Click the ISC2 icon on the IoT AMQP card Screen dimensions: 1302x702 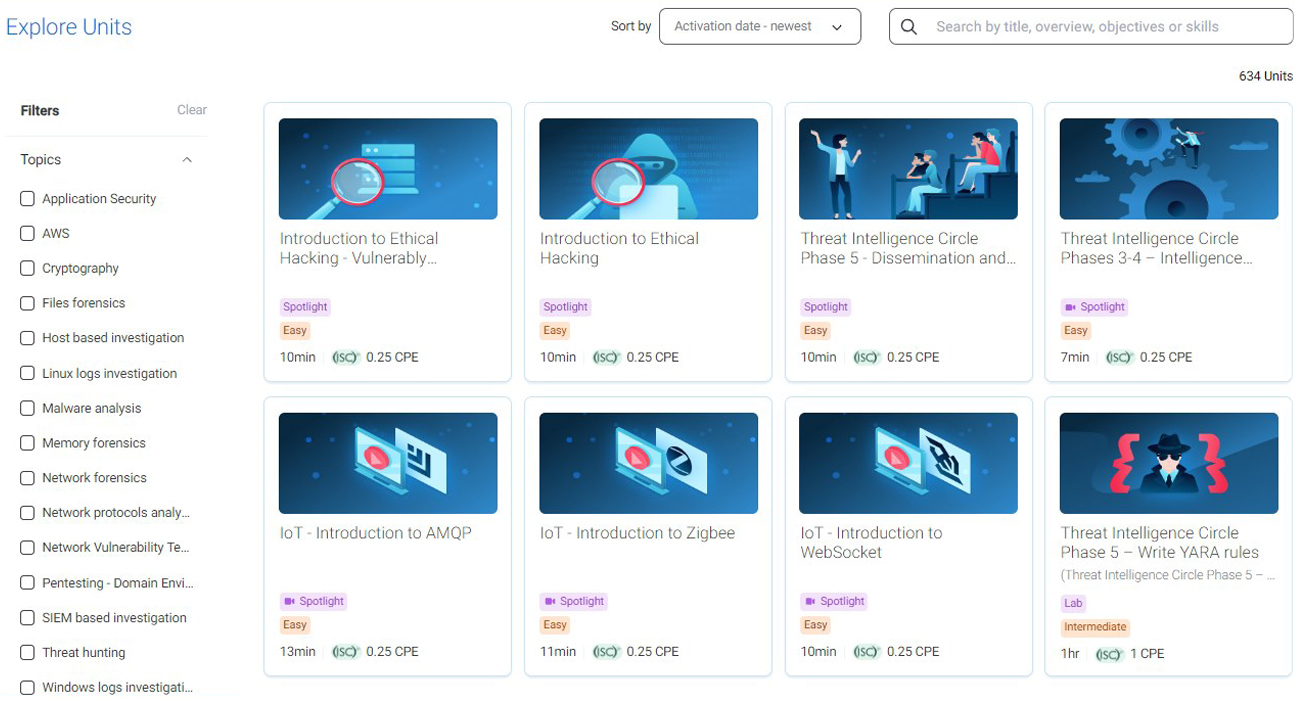click(345, 651)
